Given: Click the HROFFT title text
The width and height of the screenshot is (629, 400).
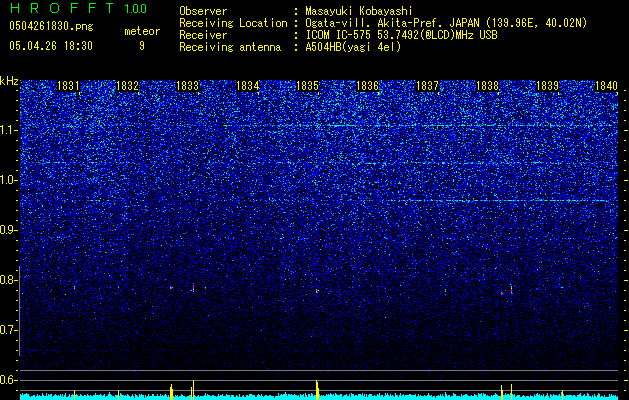Looking at the screenshot, I should 63,8.
